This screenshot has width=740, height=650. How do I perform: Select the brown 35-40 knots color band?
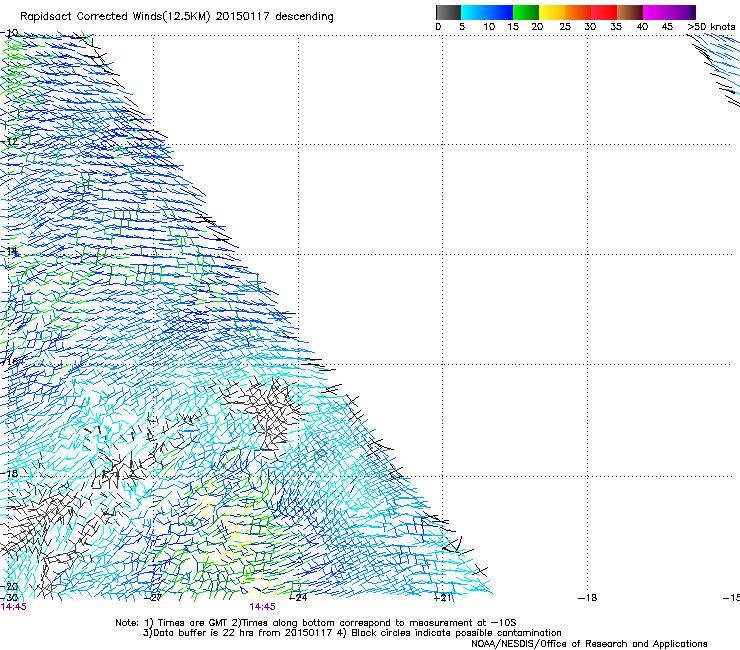point(630,12)
